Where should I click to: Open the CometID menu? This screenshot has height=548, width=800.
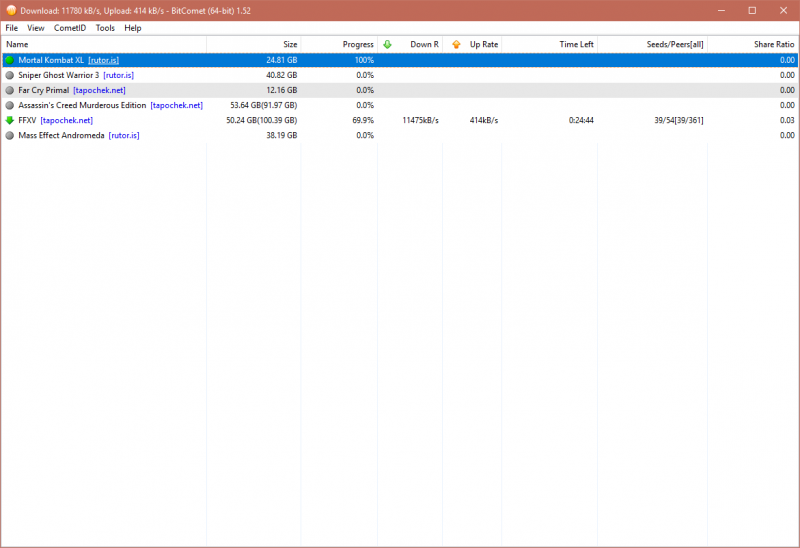(69, 28)
